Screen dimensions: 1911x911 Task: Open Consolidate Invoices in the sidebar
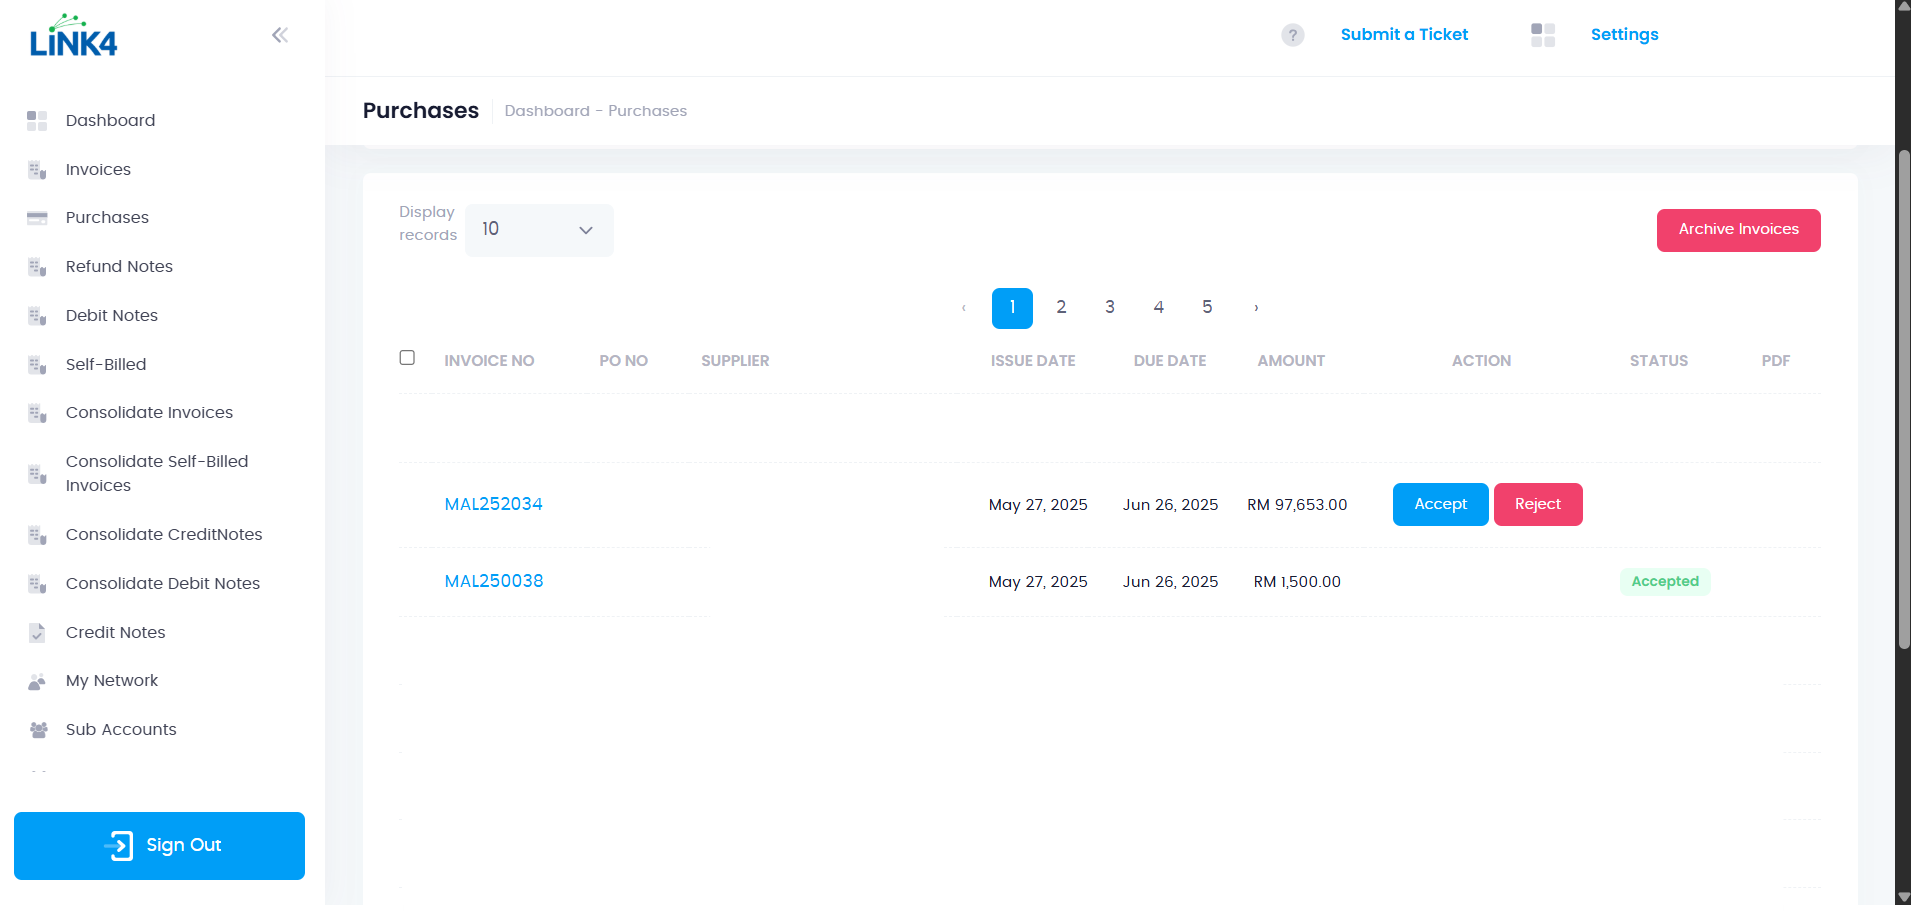(149, 413)
